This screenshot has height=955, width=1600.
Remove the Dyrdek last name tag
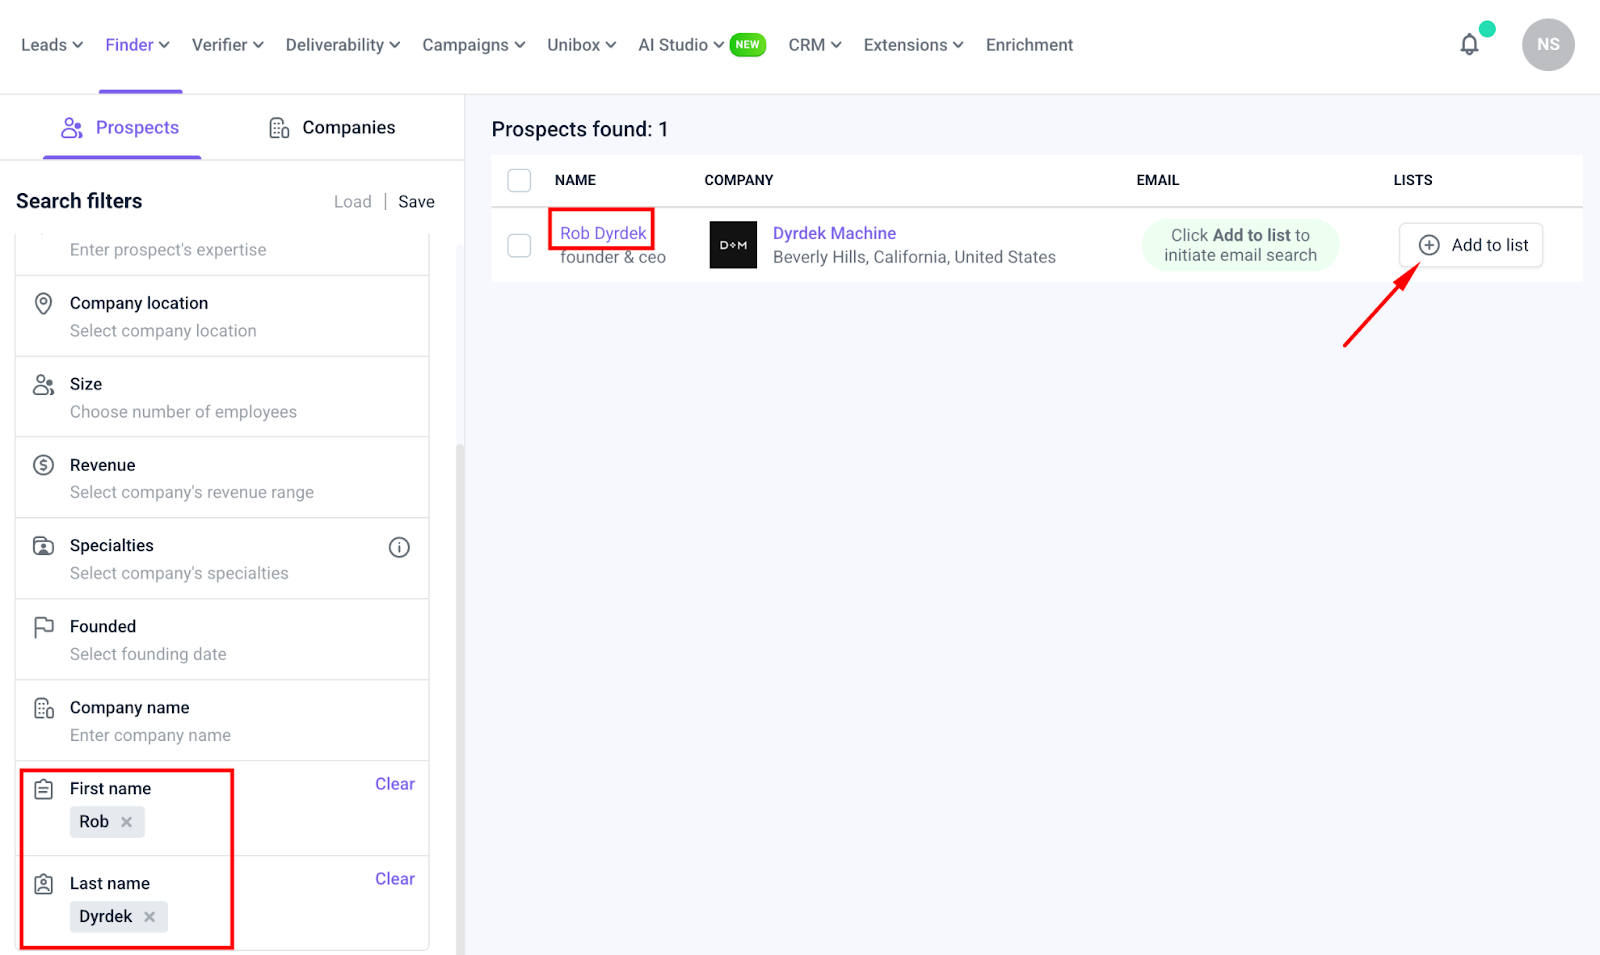point(150,917)
